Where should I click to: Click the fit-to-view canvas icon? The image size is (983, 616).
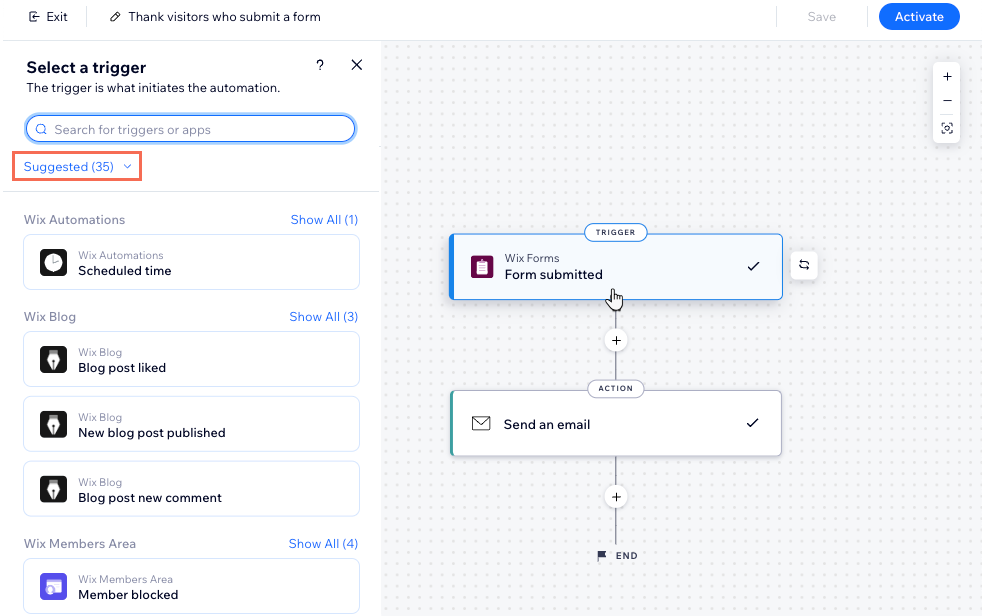pyautogui.click(x=947, y=128)
